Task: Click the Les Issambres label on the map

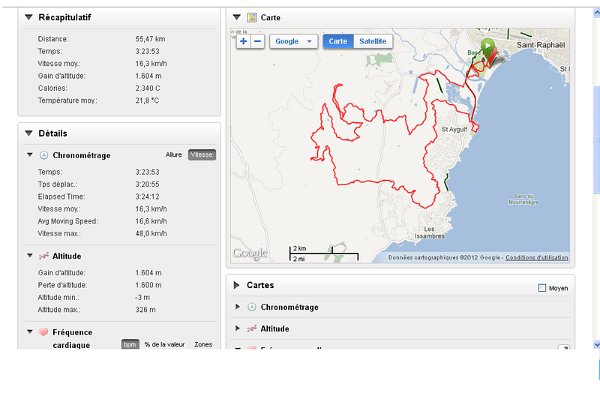Action: pyautogui.click(x=429, y=233)
